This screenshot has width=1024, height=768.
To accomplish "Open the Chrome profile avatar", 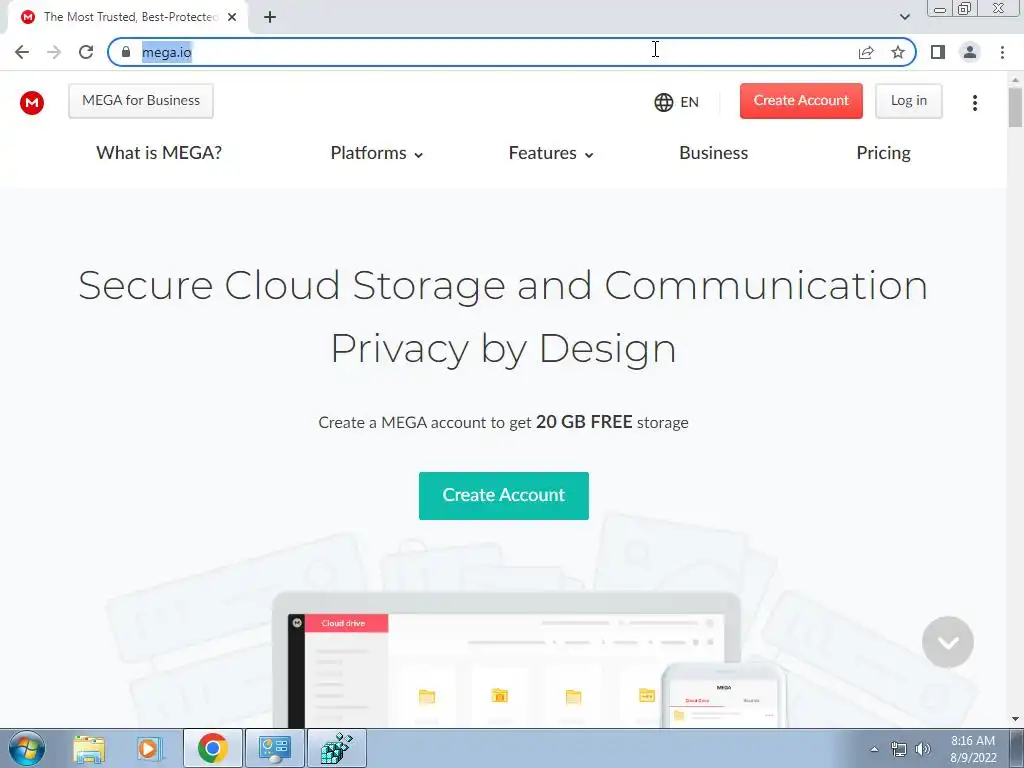I will [970, 52].
